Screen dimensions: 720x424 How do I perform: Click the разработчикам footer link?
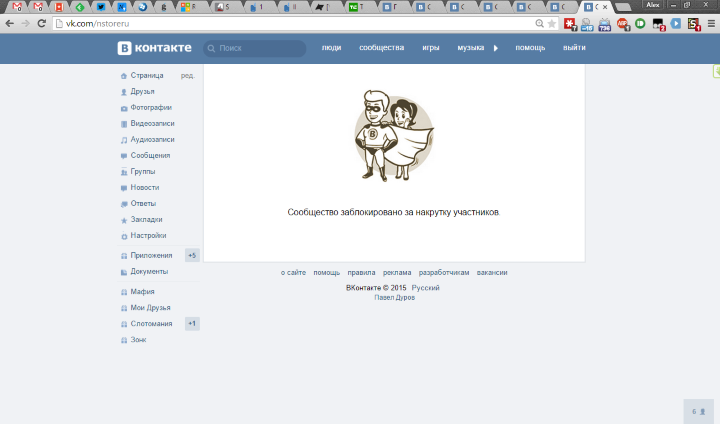[444, 273]
